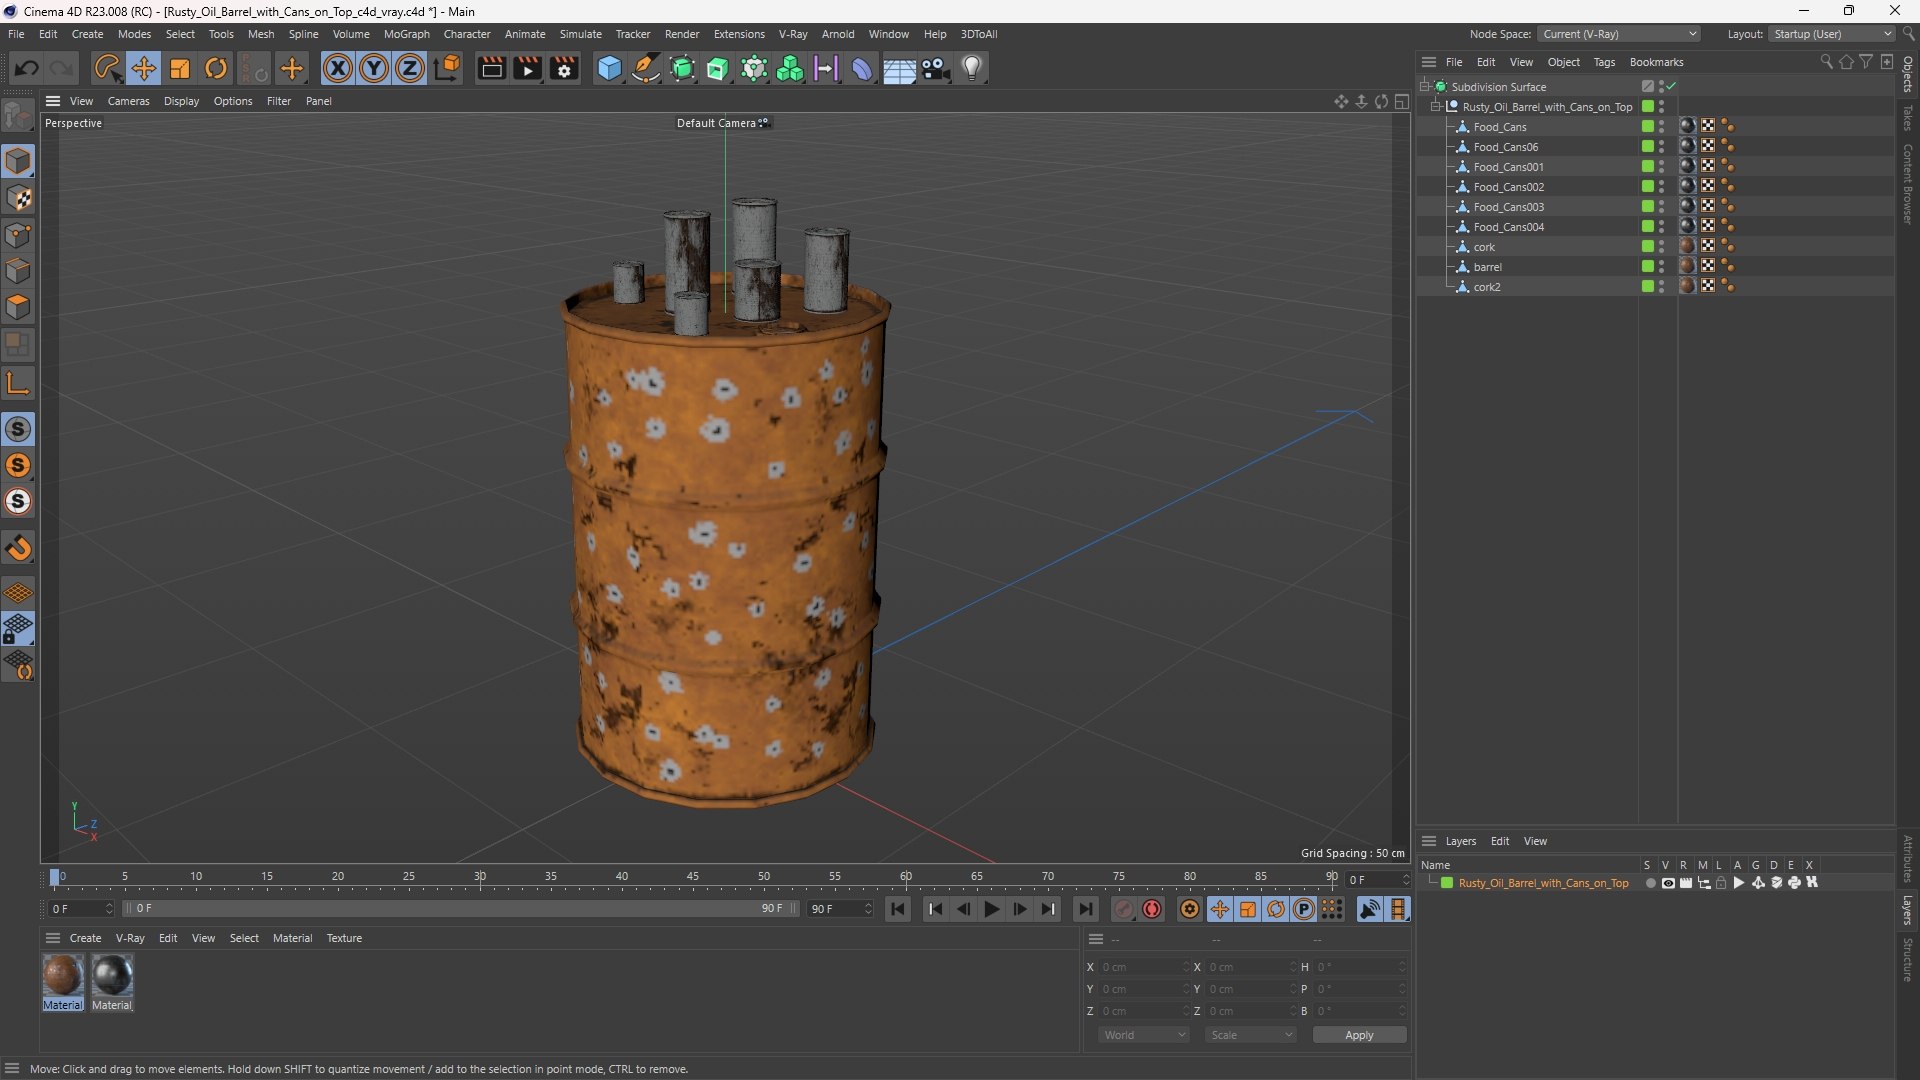Collapse the Rusty_Oil_Barrel_with_Cans_on_Top group

pos(1436,107)
